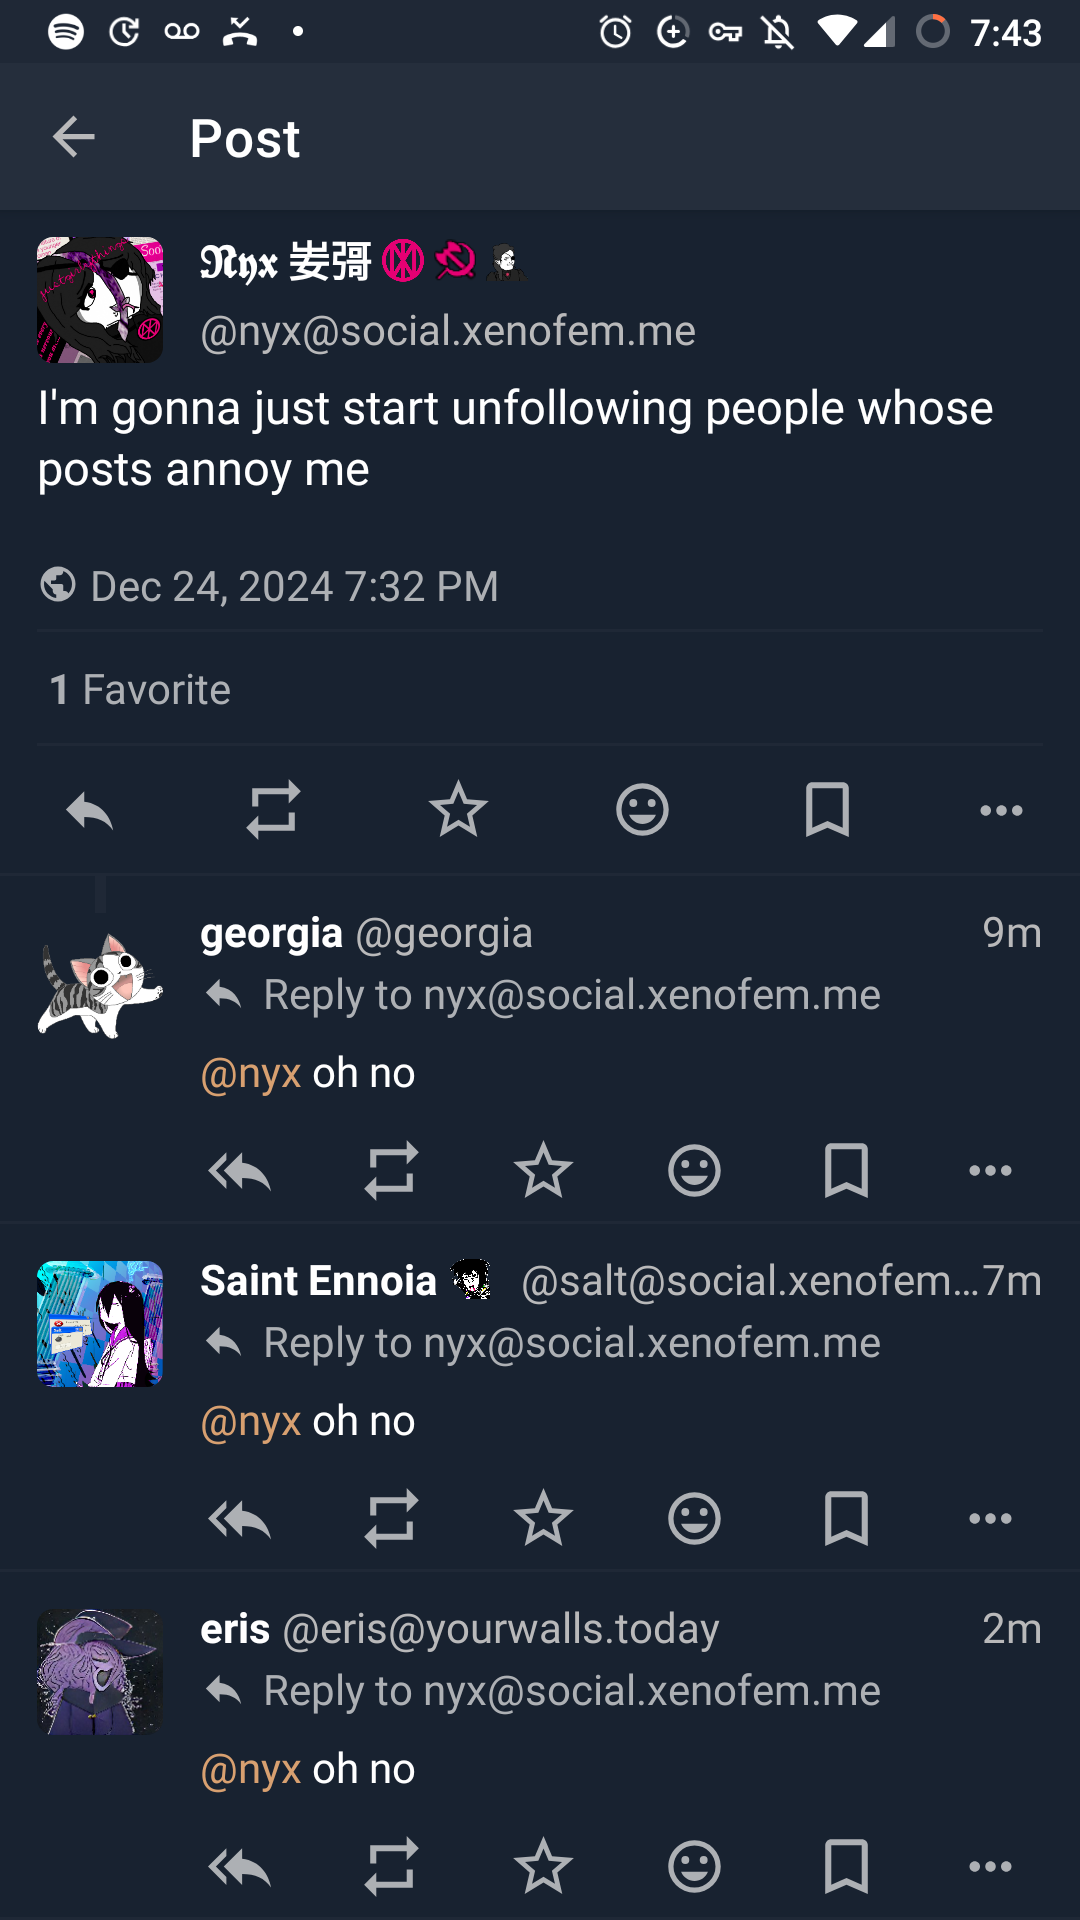
Task: Favorite Nyx's post with star
Action: [x=458, y=809]
